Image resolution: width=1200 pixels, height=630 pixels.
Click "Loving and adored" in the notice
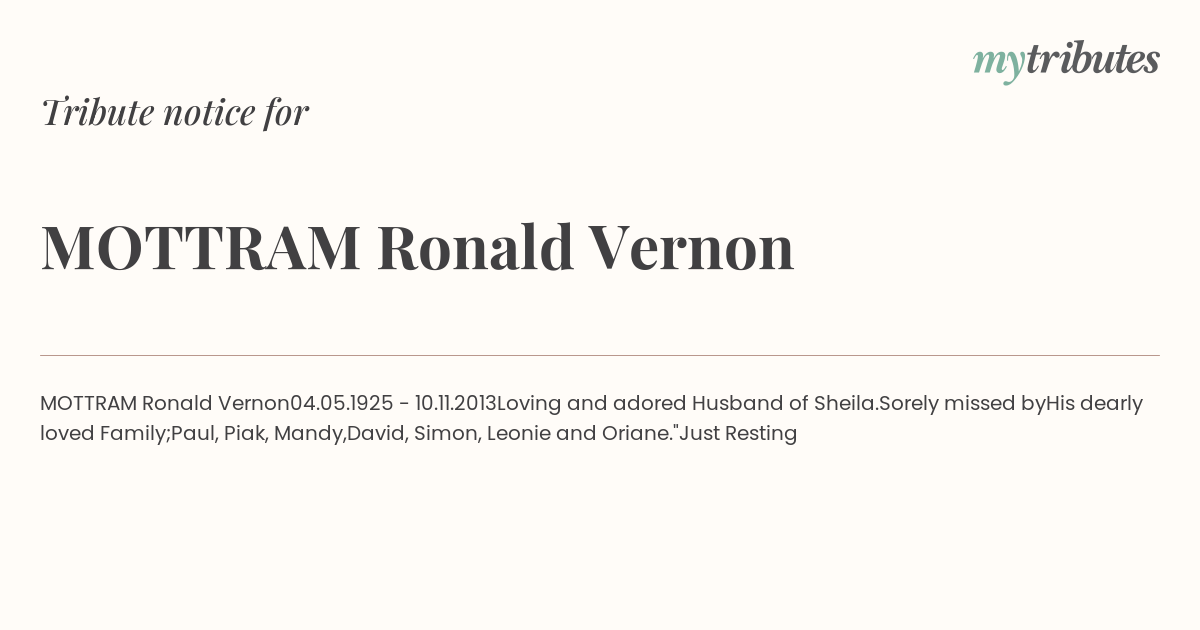[592, 404]
